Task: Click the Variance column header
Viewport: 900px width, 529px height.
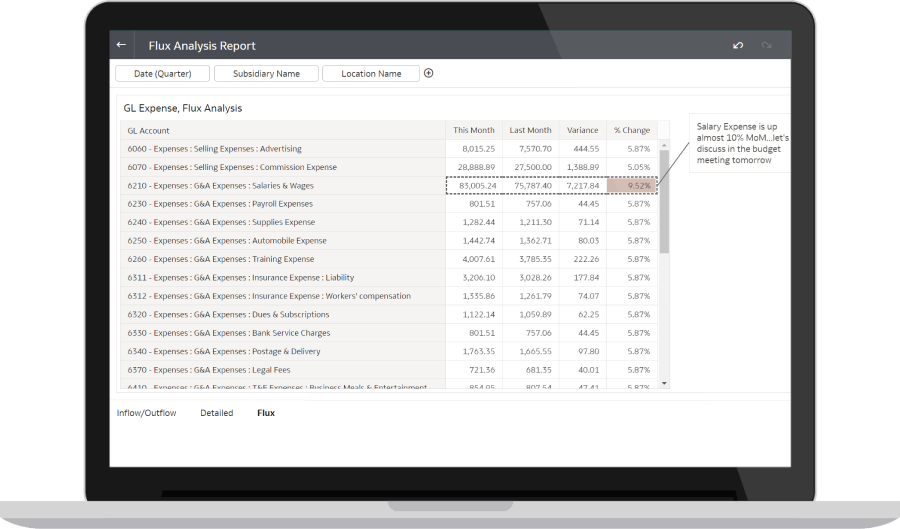Action: click(x=582, y=130)
